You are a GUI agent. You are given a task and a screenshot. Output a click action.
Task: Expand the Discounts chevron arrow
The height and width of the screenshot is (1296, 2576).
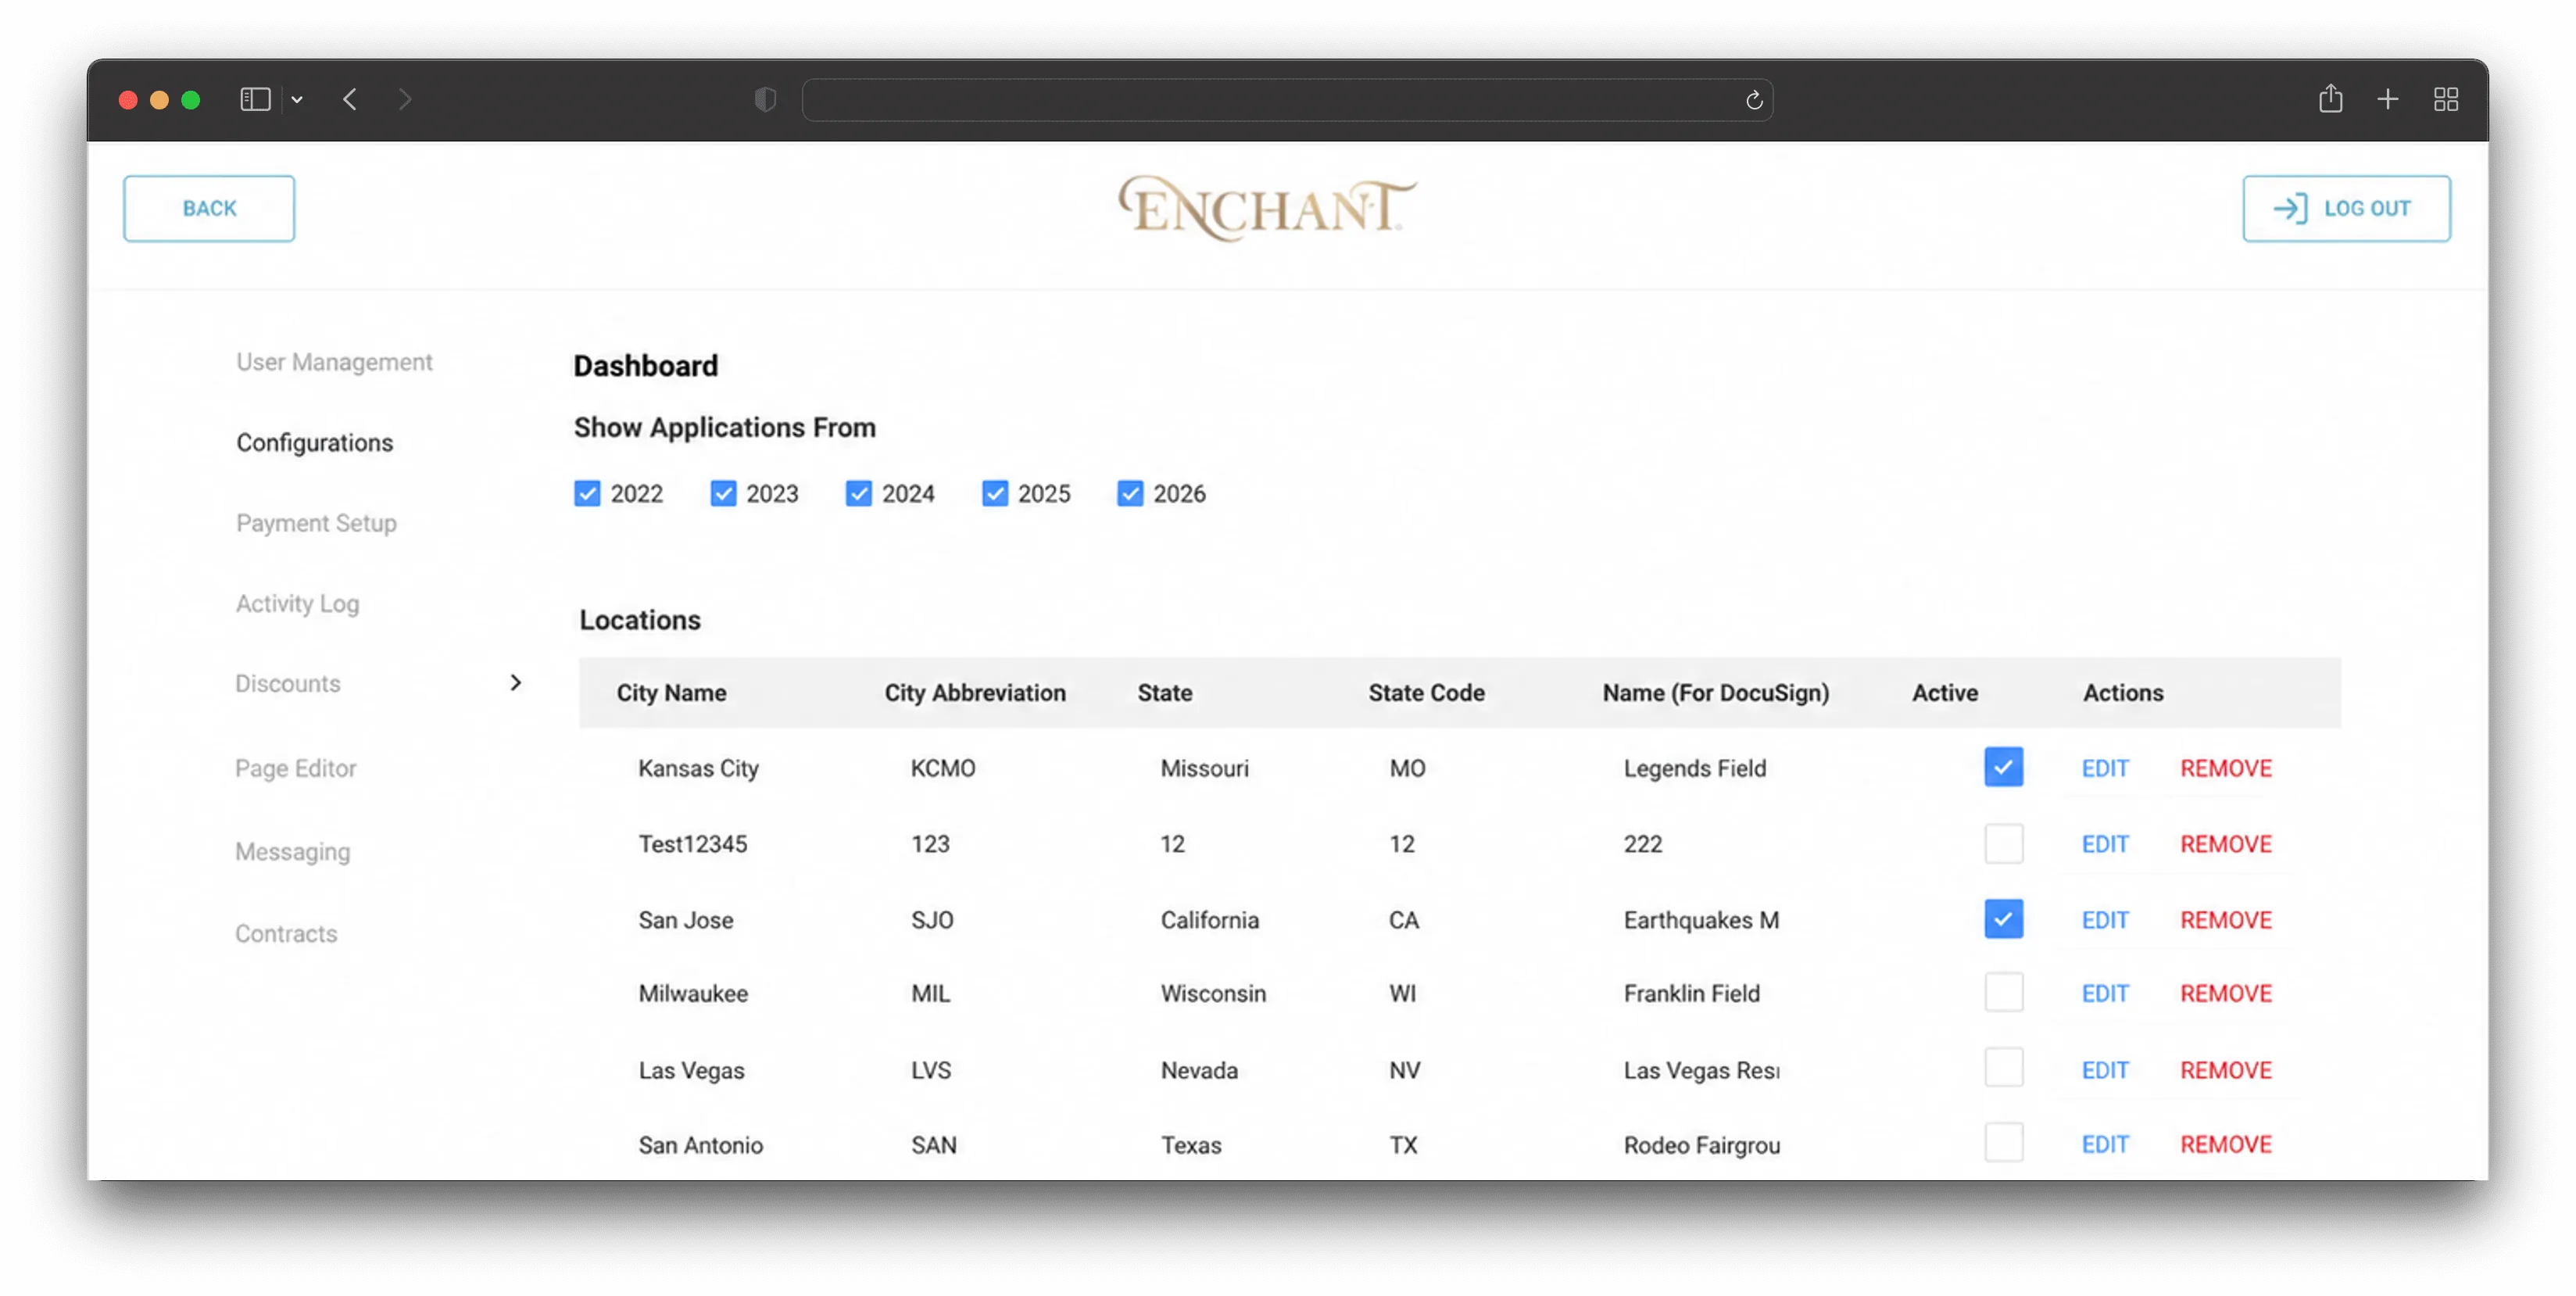point(515,682)
